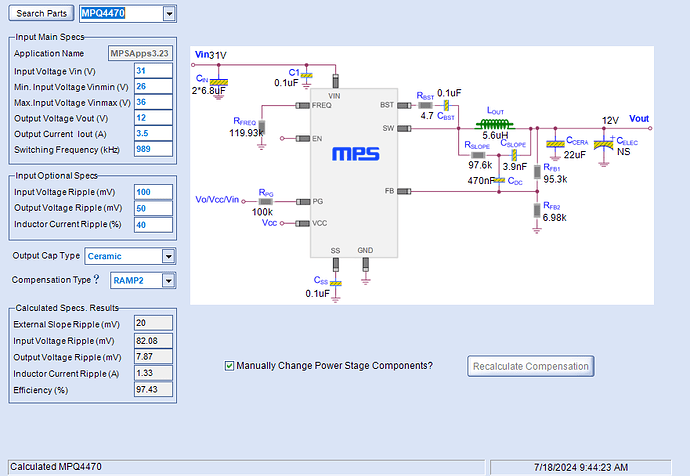Screen dimensions: 690x476
Task: Click the Search Parts button
Action: pyautogui.click(x=41, y=13)
